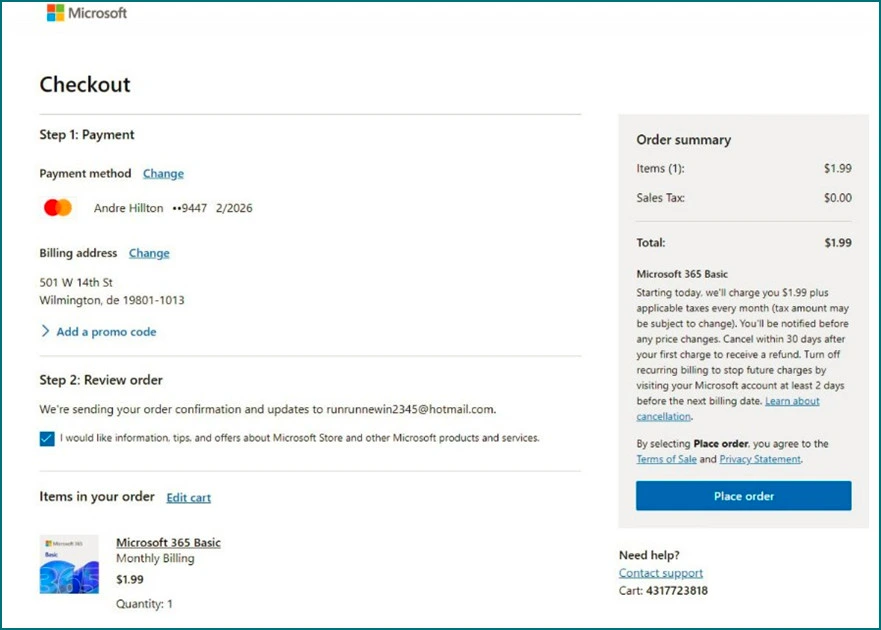
Task: Click the $1.99 price under Monthly Billing
Action: point(130,579)
